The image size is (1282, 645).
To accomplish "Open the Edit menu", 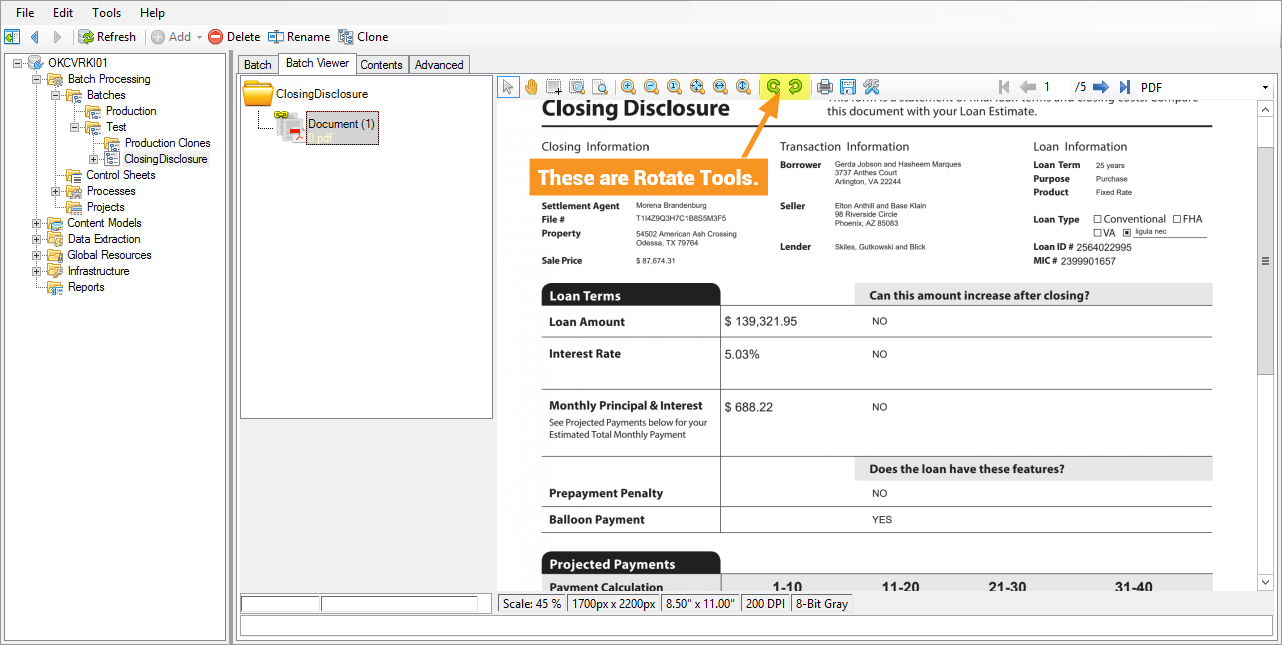I will click(63, 13).
